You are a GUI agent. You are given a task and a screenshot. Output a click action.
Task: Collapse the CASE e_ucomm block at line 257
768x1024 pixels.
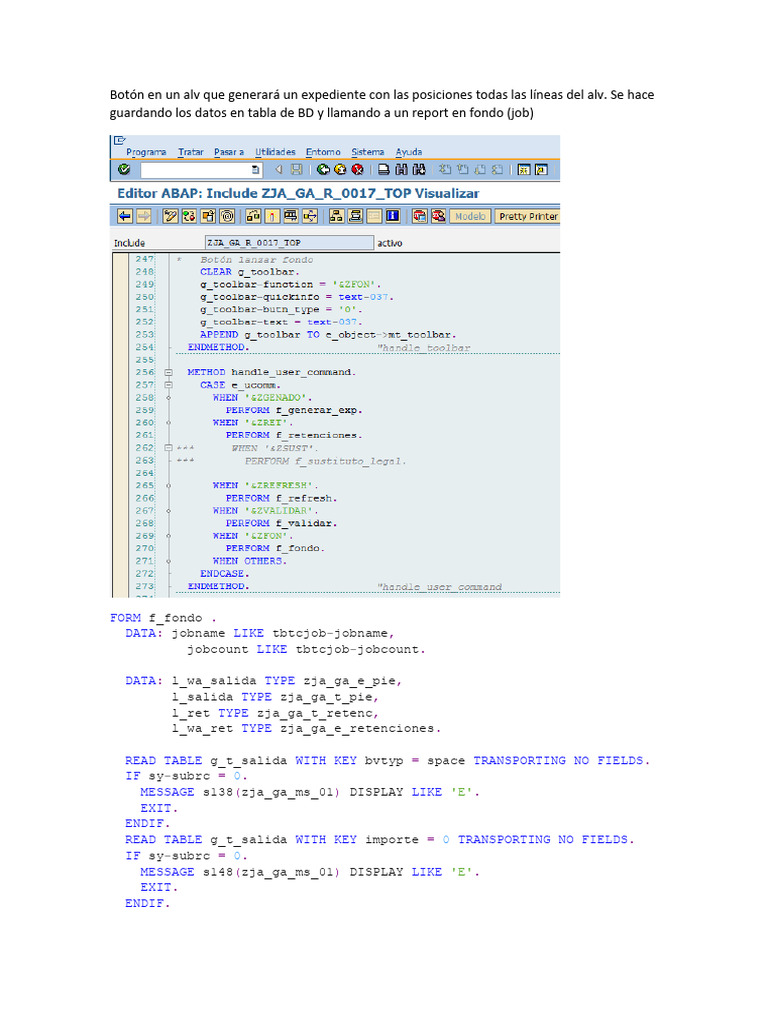168,385
